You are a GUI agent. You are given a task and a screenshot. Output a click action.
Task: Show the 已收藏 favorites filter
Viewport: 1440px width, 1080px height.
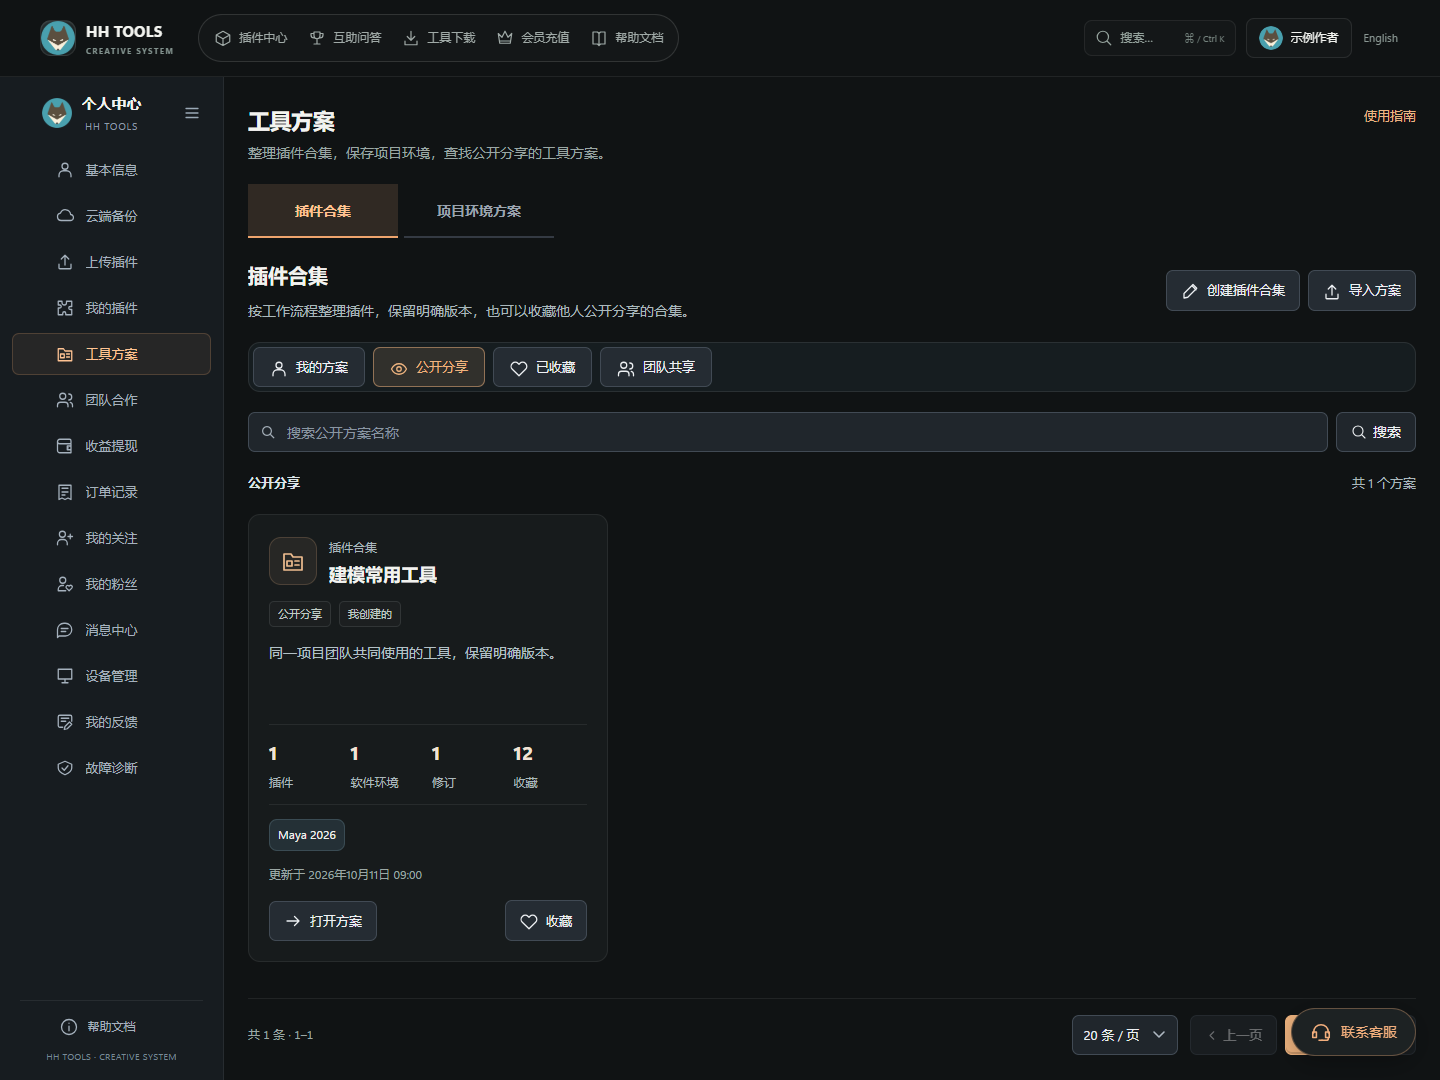click(542, 367)
